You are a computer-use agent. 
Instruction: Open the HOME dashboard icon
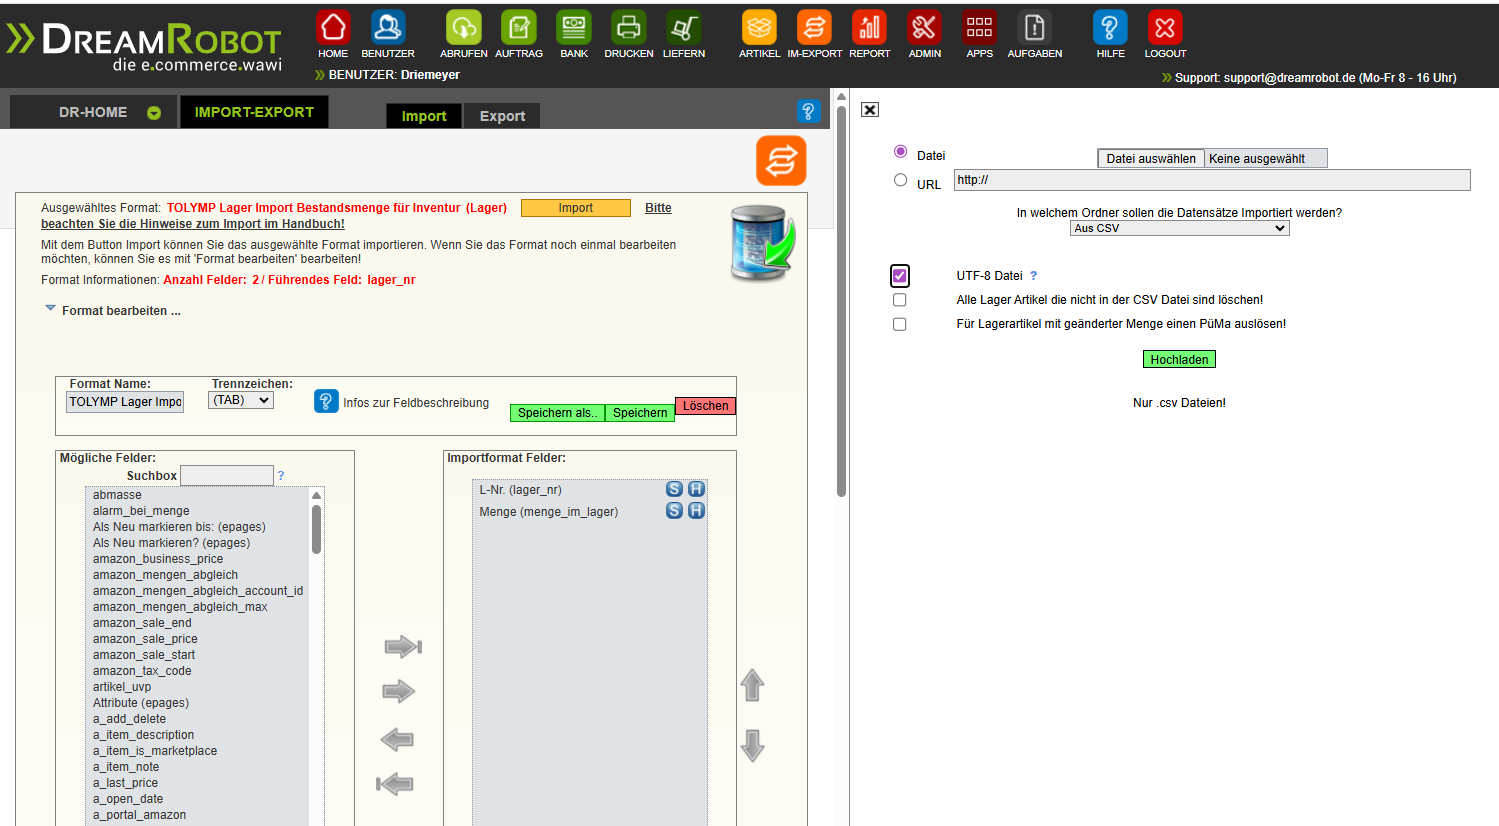pyautogui.click(x=332, y=29)
